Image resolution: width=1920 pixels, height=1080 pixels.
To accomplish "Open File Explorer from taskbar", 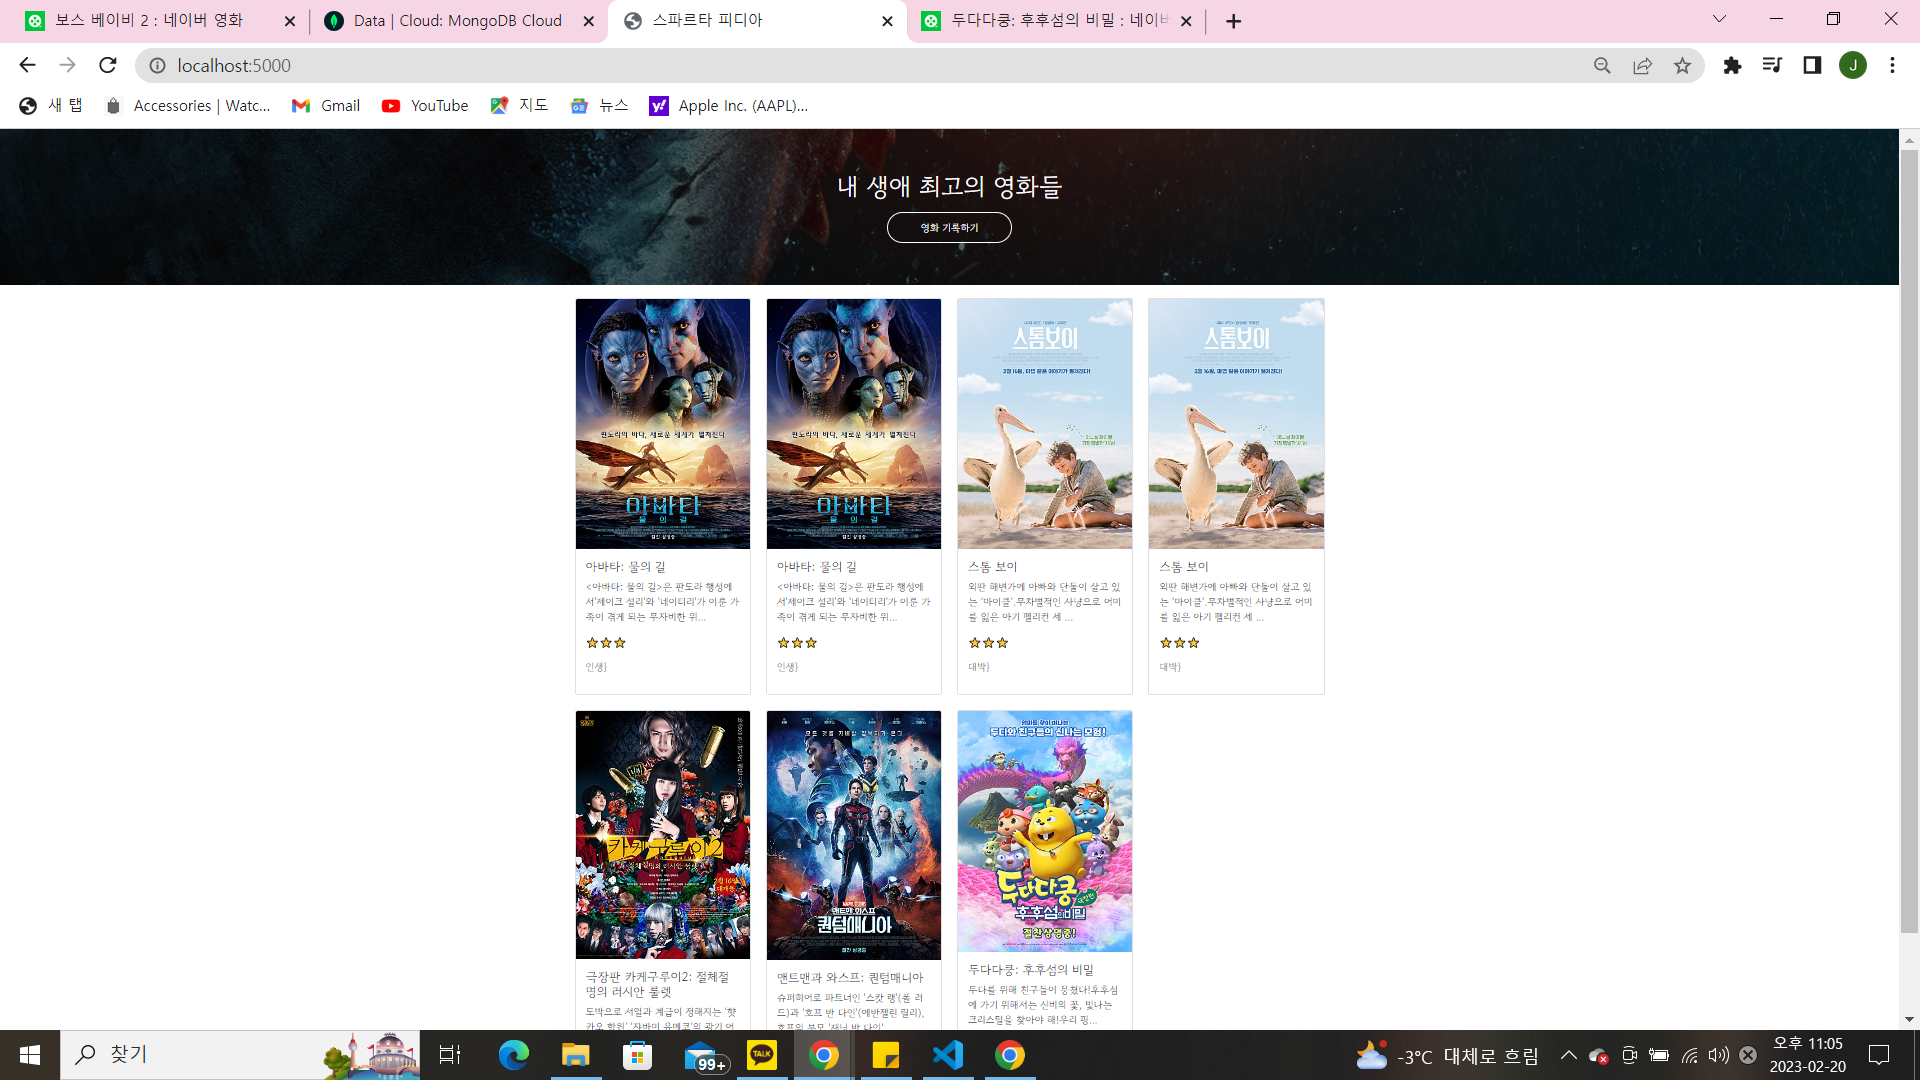I will click(x=576, y=1055).
